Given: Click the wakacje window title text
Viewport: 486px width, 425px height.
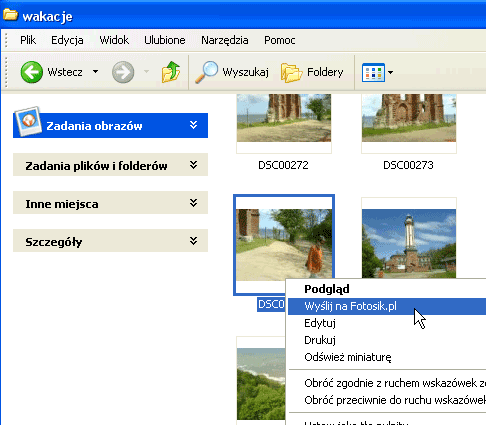Looking at the screenshot, I should tap(47, 16).
